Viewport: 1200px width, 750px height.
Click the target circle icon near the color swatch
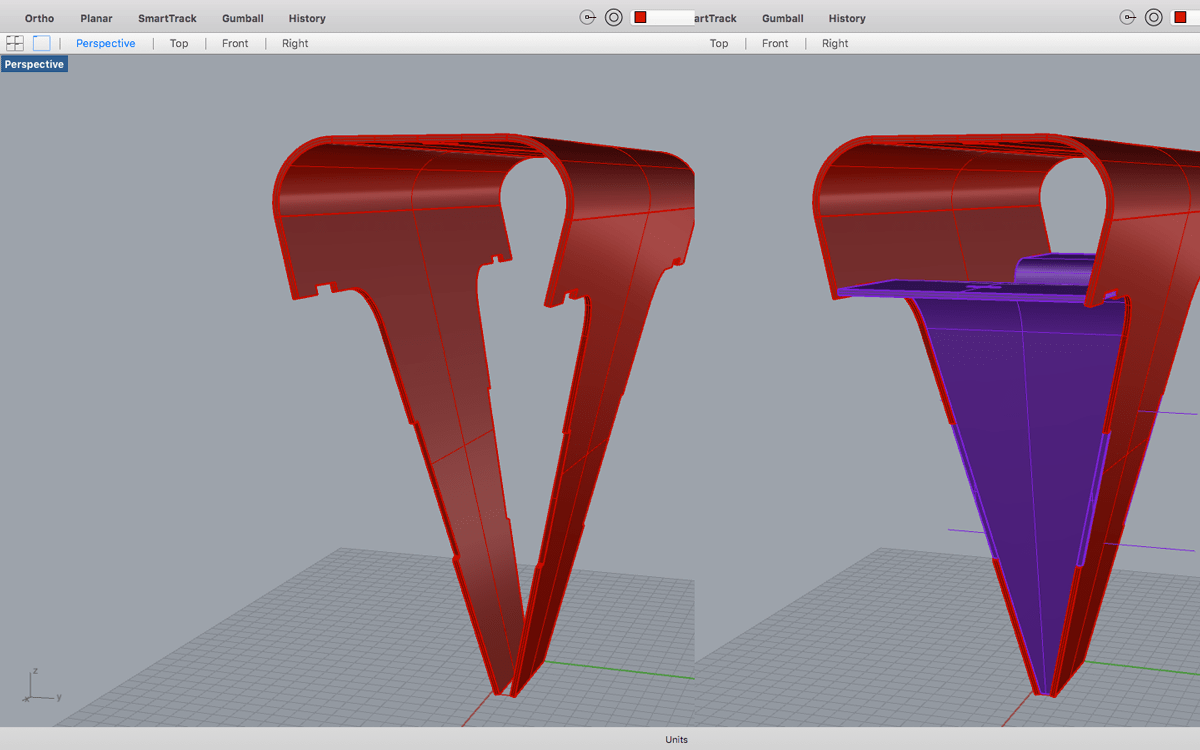pos(613,17)
